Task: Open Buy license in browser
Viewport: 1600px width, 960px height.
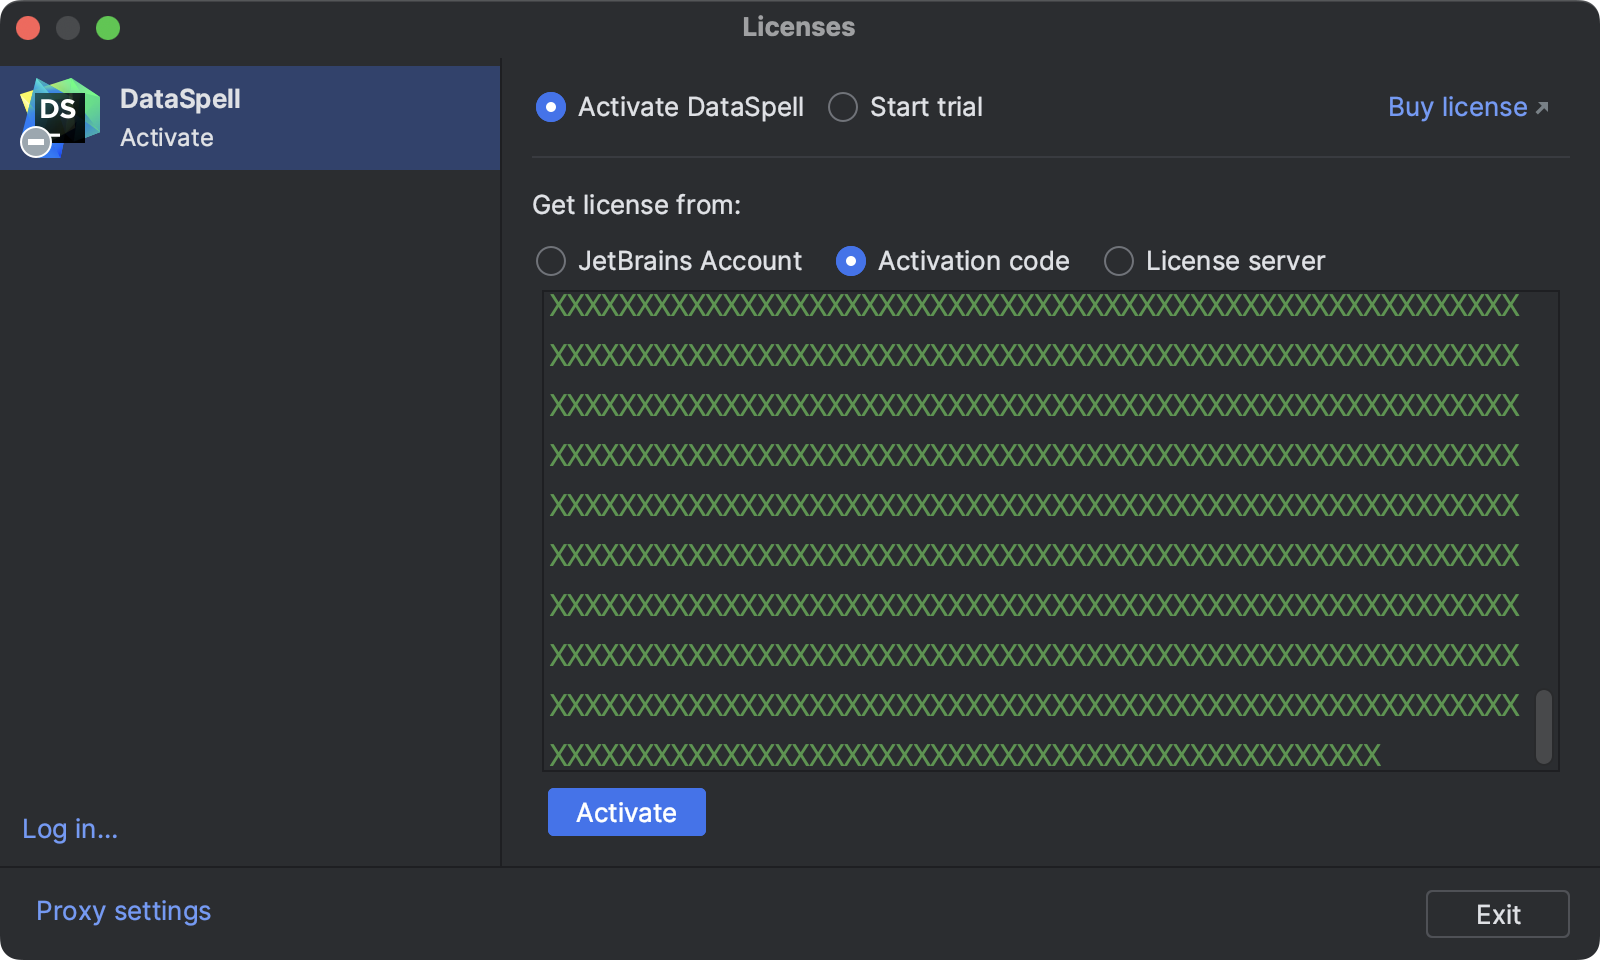Action: [1457, 106]
